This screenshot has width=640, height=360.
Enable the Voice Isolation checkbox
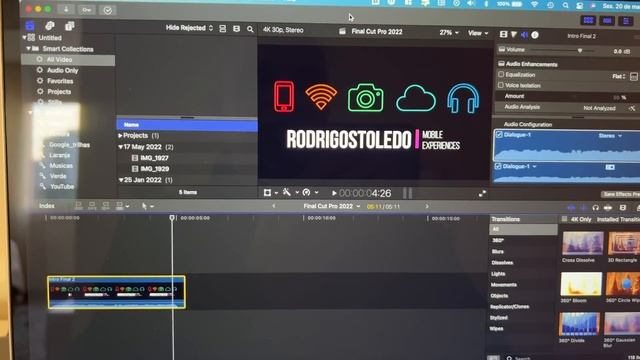pos(501,85)
